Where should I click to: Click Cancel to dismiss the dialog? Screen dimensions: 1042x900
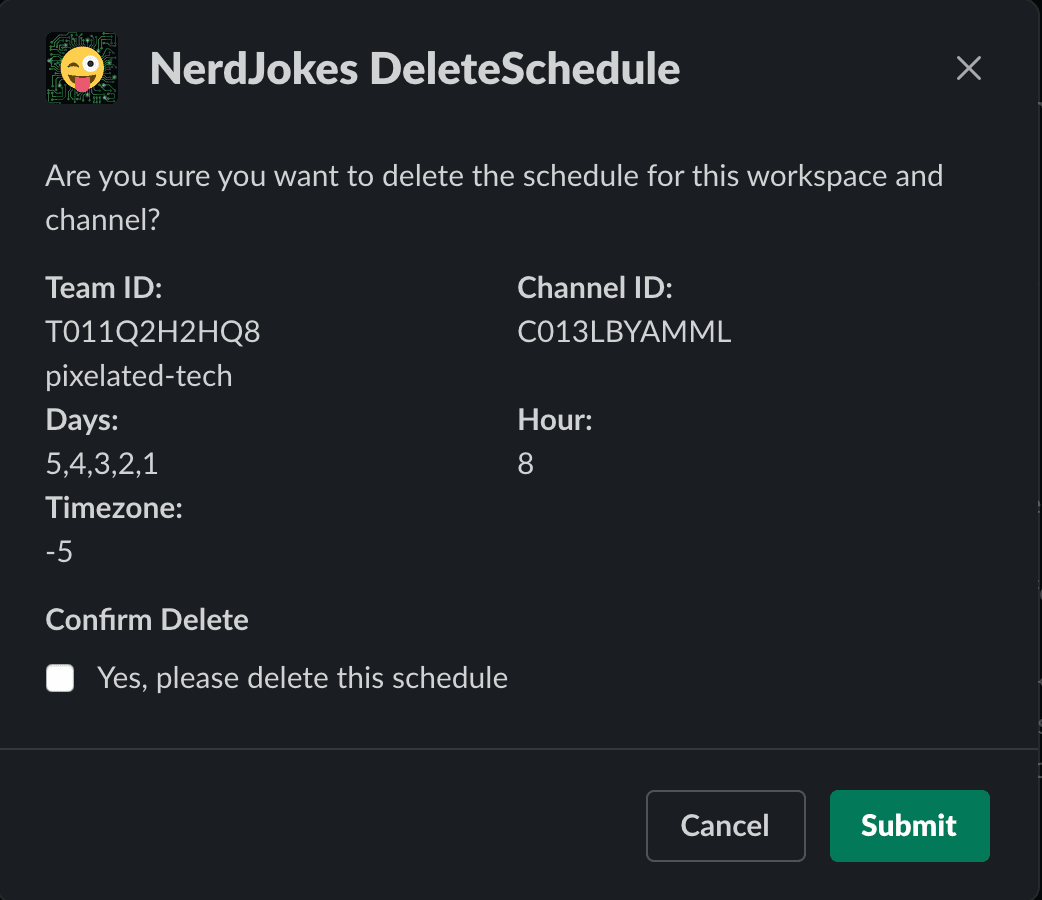[x=725, y=825]
